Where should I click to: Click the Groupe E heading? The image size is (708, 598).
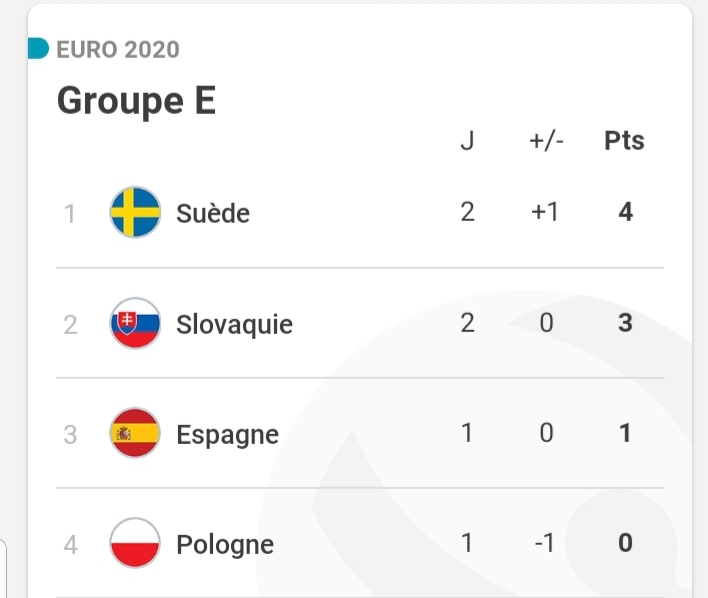pos(136,100)
